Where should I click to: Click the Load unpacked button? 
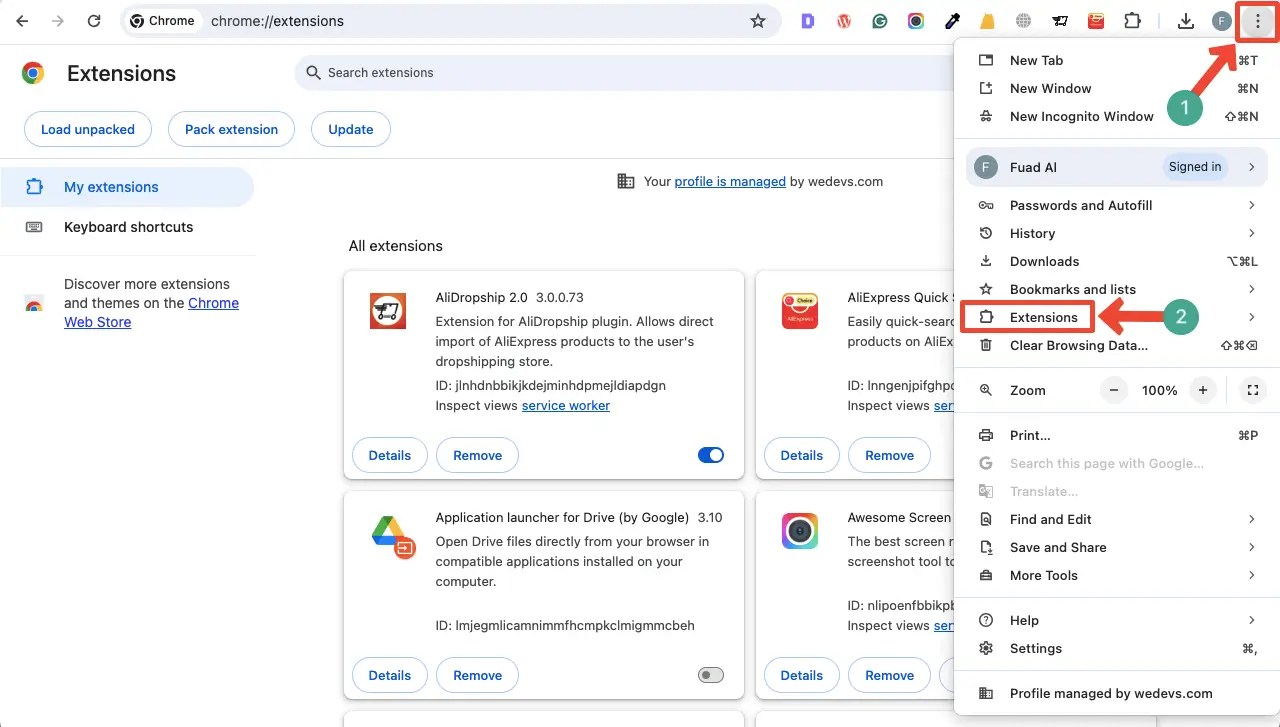click(87, 129)
